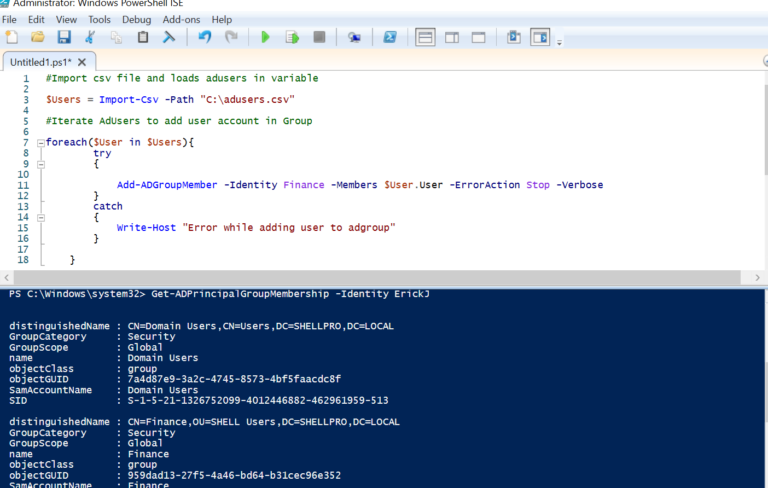
Task: Open the Help menu
Action: tap(222, 20)
